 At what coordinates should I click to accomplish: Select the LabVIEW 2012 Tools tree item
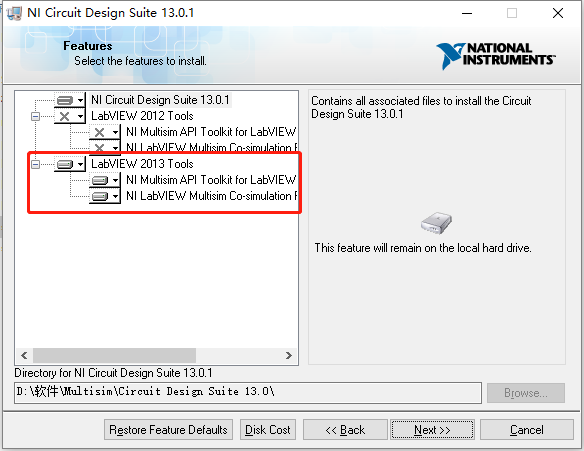click(142, 116)
